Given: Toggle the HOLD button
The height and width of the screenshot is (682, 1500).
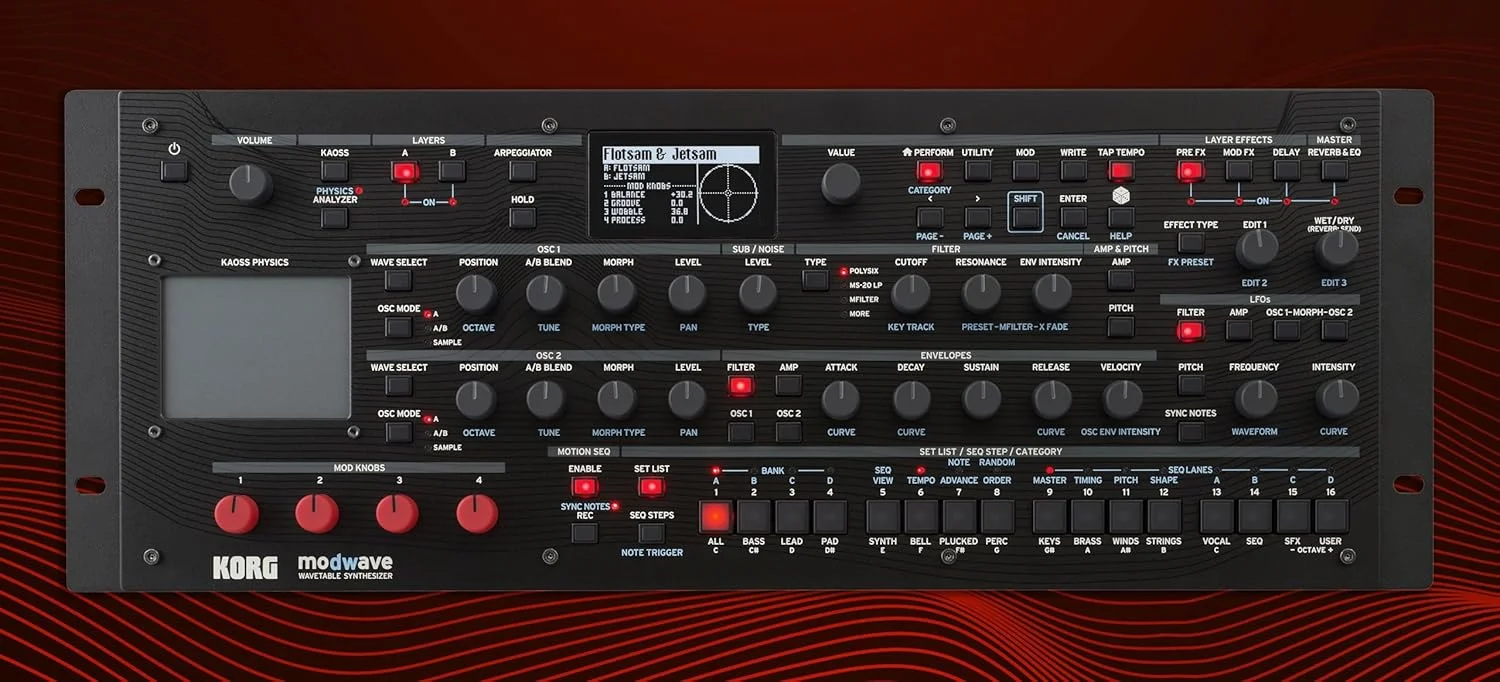Looking at the screenshot, I should coord(522,216).
